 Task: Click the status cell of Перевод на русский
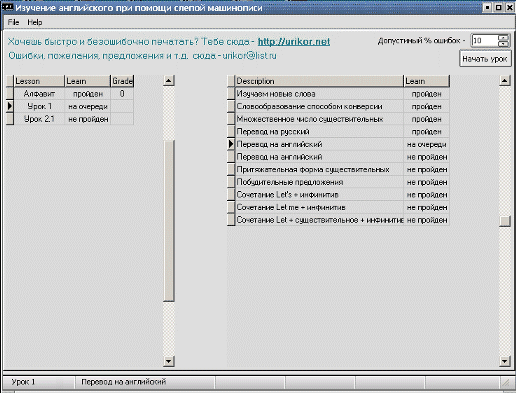(426, 132)
